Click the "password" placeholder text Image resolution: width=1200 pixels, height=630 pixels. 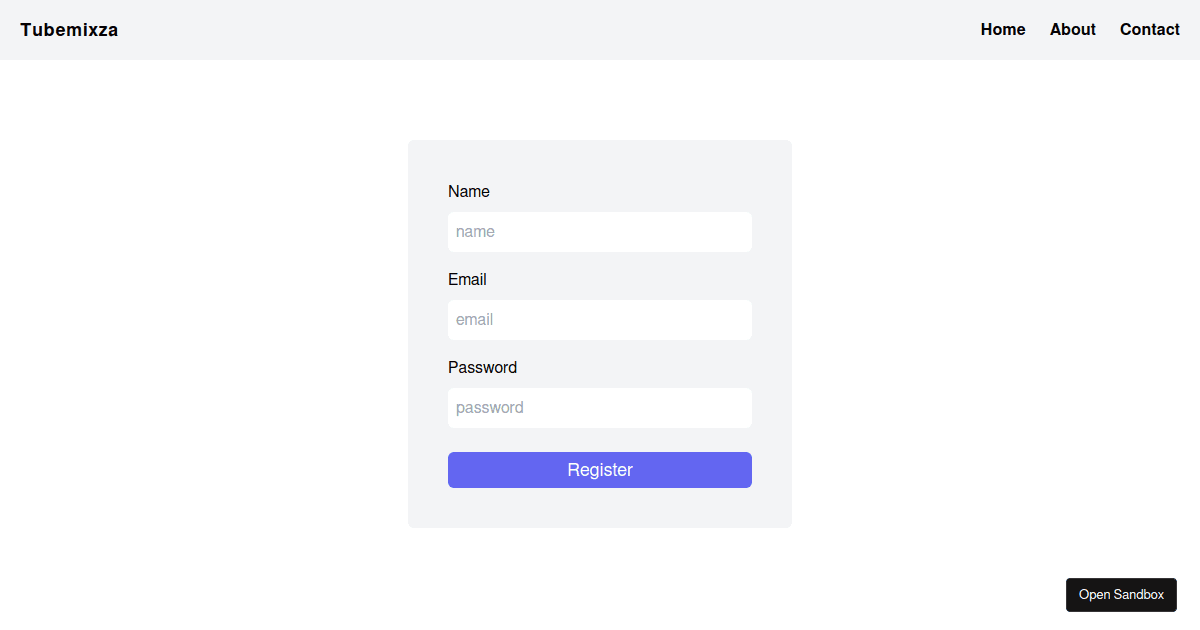click(490, 408)
